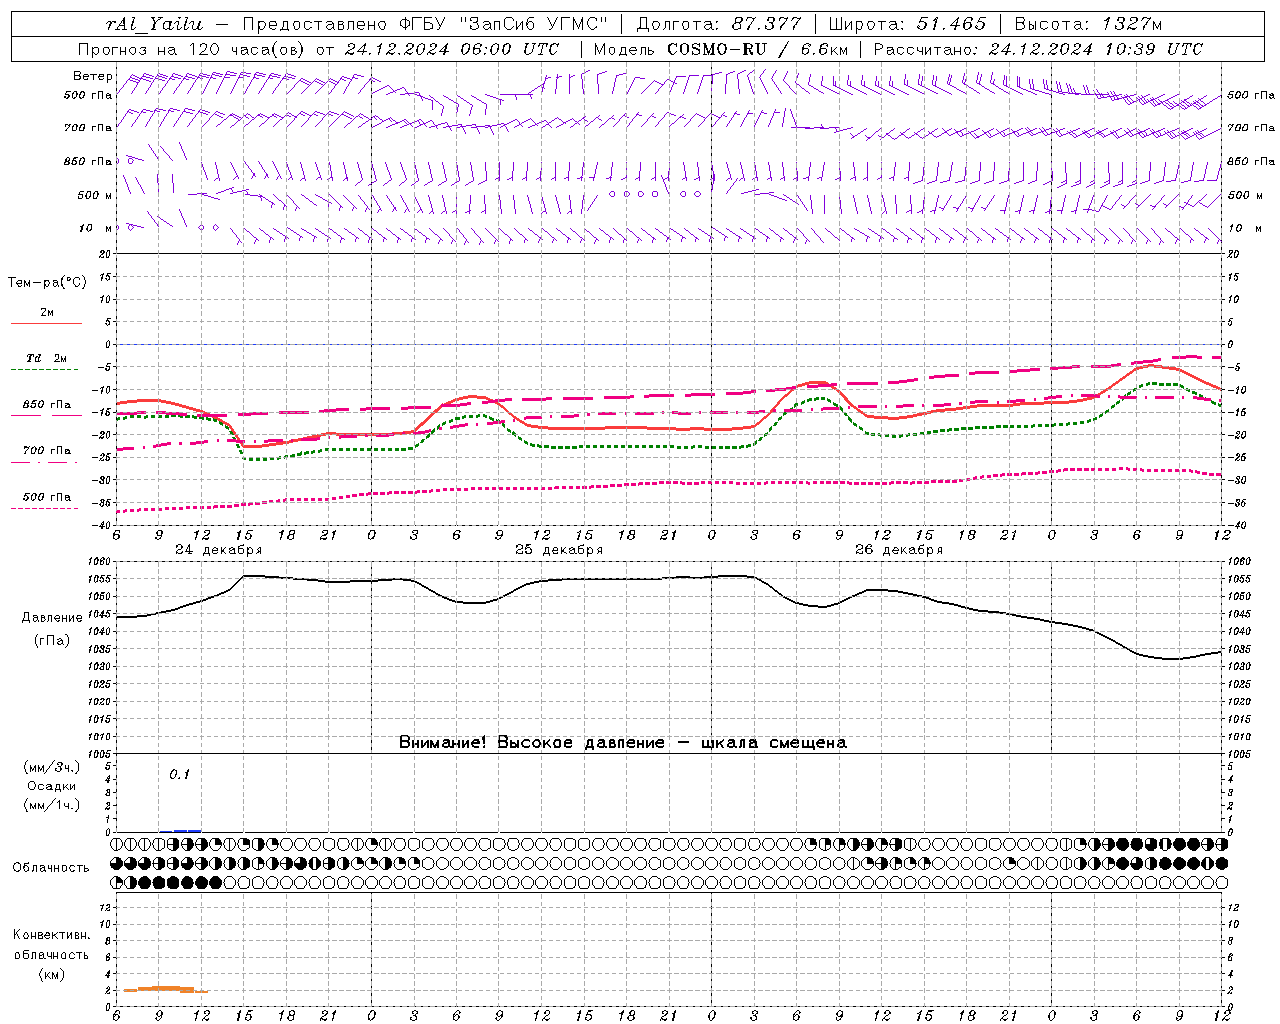Click the right-side '10 м' wind label
This screenshot has height=1024, width=1280.
pos(1243,228)
